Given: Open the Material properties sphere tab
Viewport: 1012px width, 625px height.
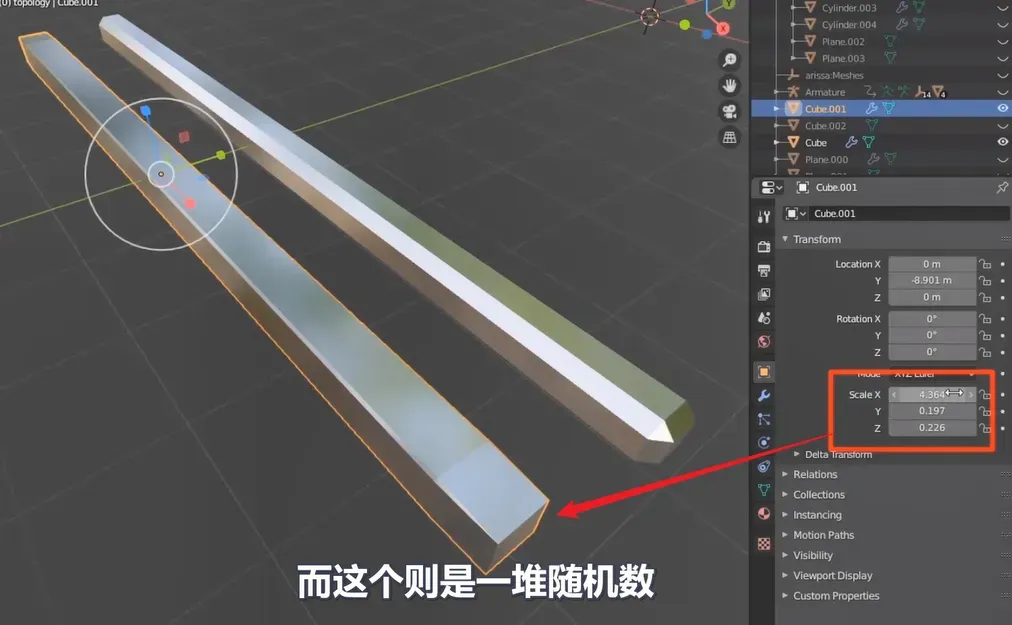Looking at the screenshot, I should [x=765, y=514].
